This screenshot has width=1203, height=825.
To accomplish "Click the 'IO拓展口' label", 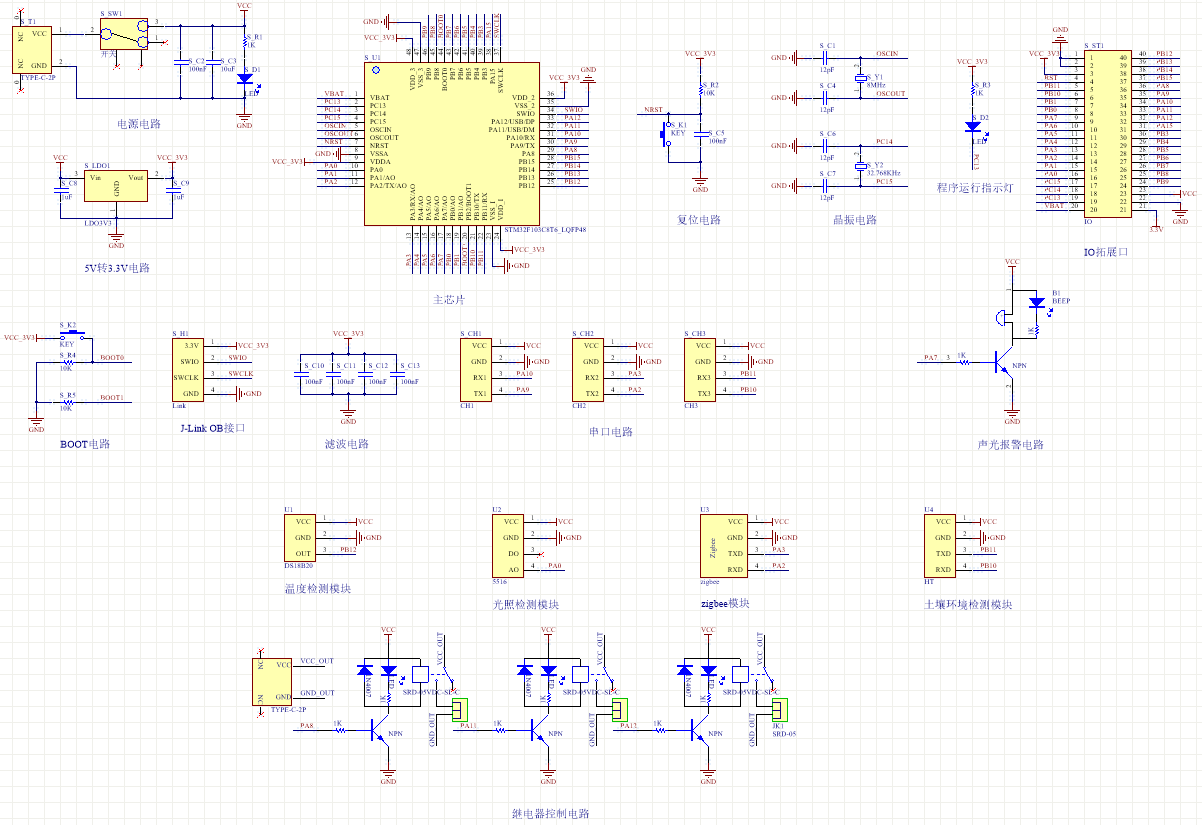I will pos(1105,253).
